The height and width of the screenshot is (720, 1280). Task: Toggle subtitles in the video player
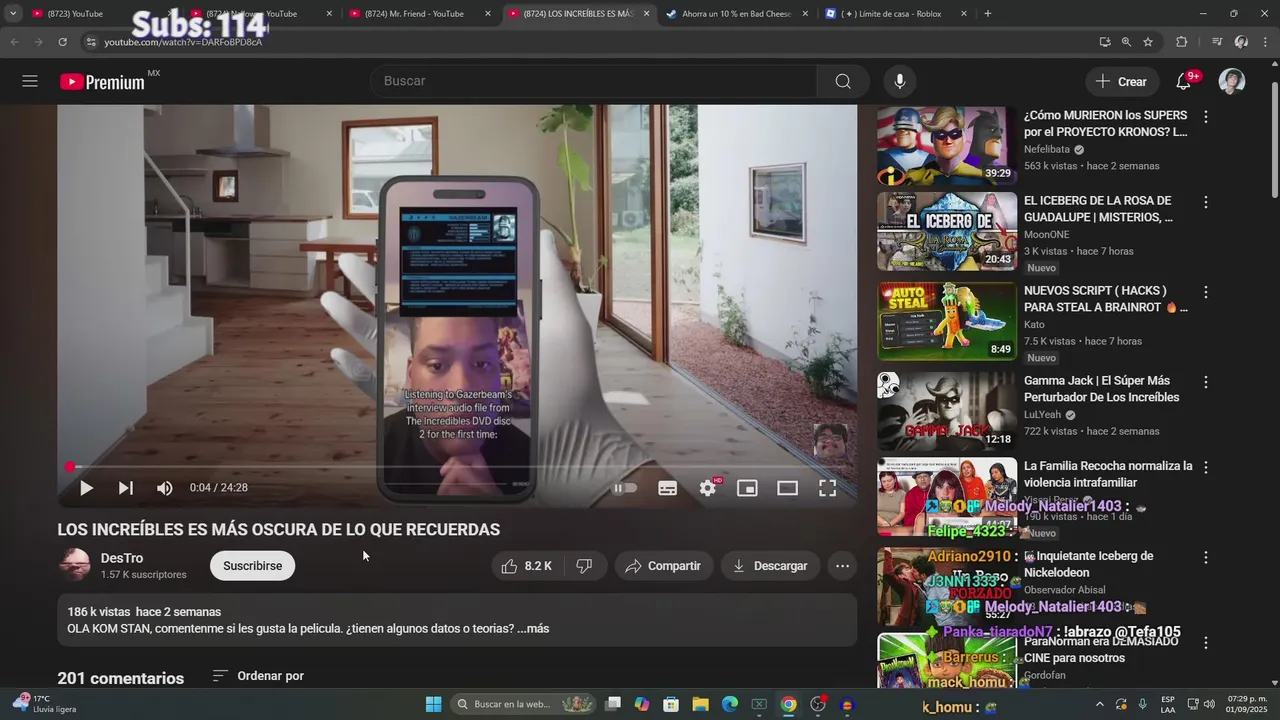(x=668, y=488)
